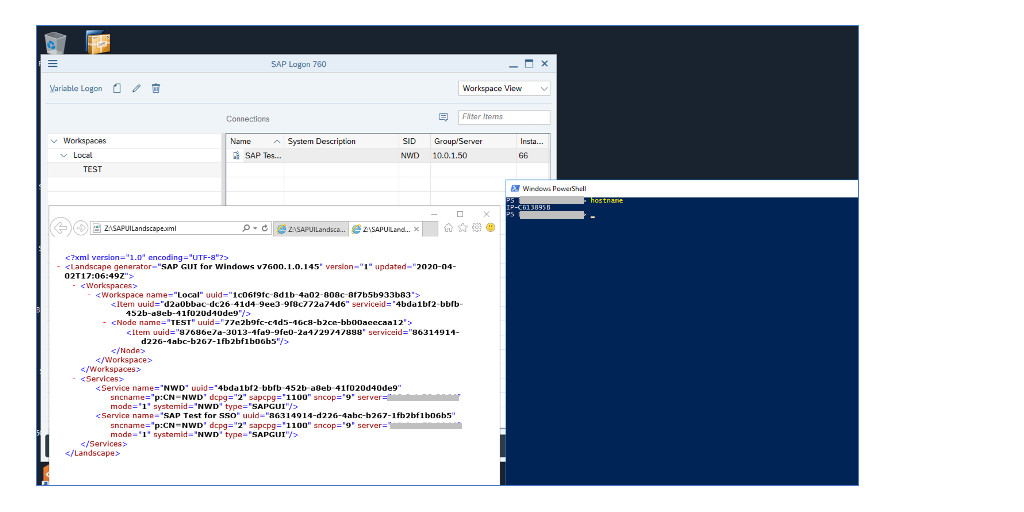Sort by System Description column header
This screenshot has width=1024, height=512.
pyautogui.click(x=342, y=141)
